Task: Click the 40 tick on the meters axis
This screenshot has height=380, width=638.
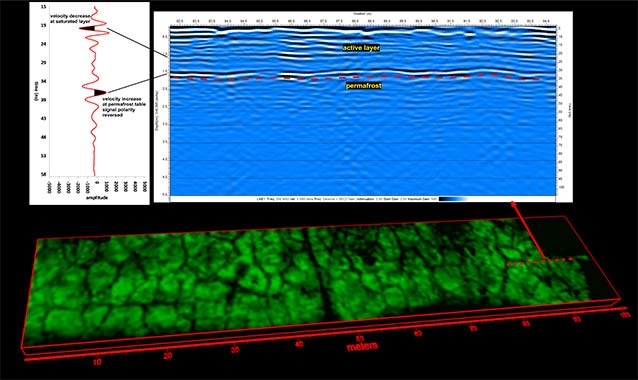Action: [x=299, y=344]
